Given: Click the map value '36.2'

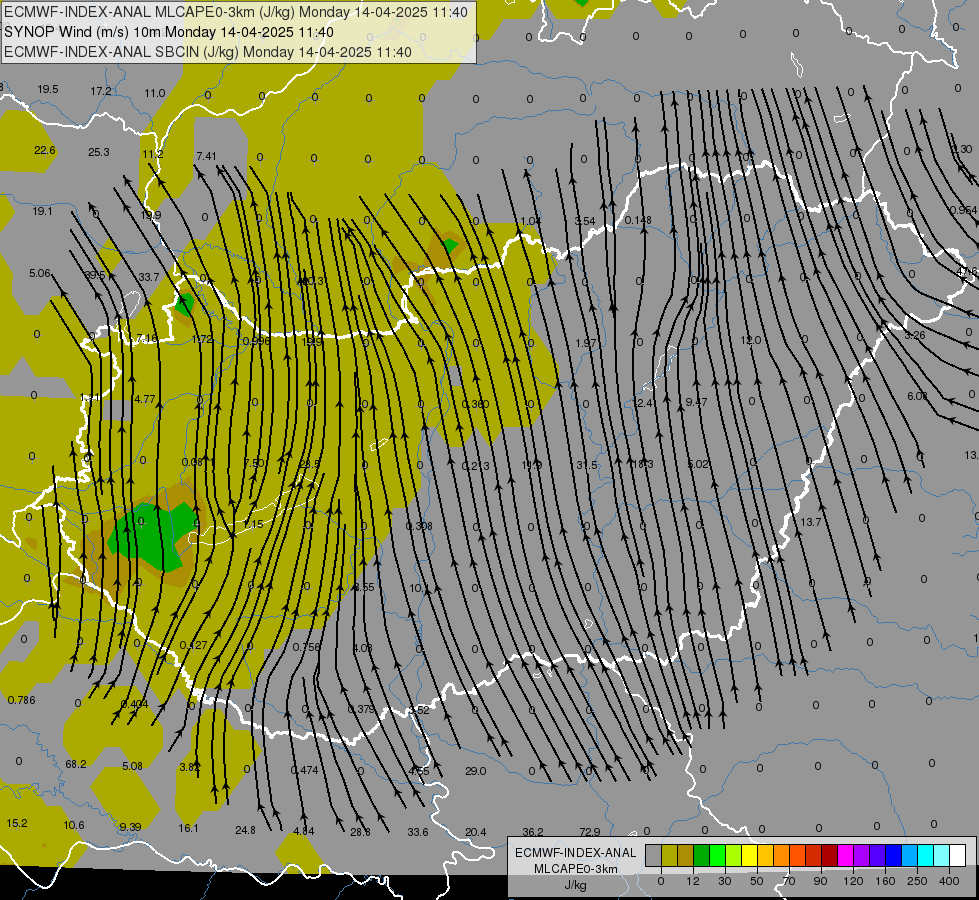Looking at the screenshot, I should coord(533,832).
